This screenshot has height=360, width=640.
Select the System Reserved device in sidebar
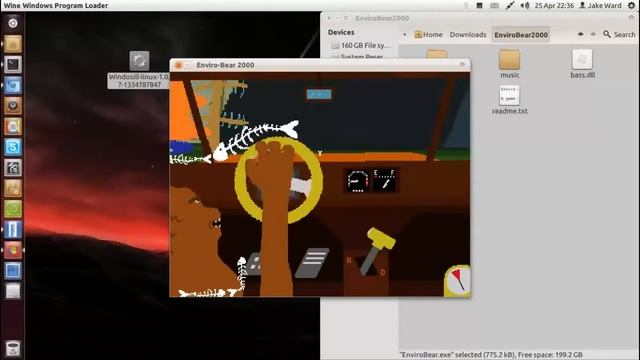click(358, 56)
